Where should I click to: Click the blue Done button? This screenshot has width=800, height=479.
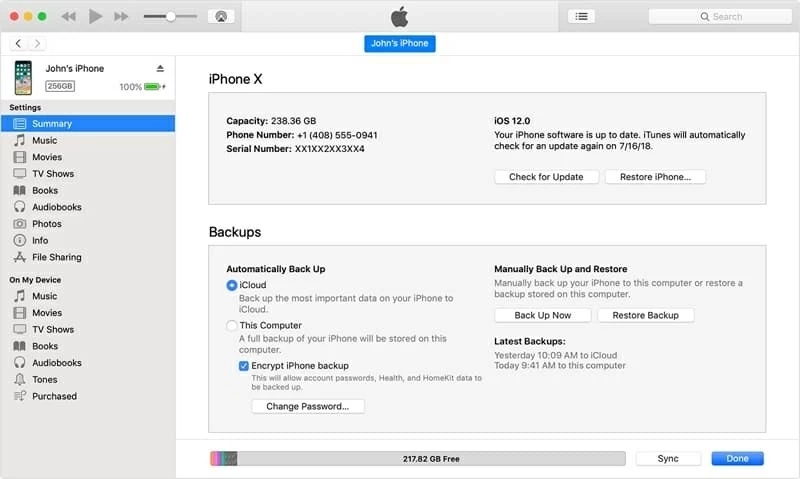[x=737, y=459]
